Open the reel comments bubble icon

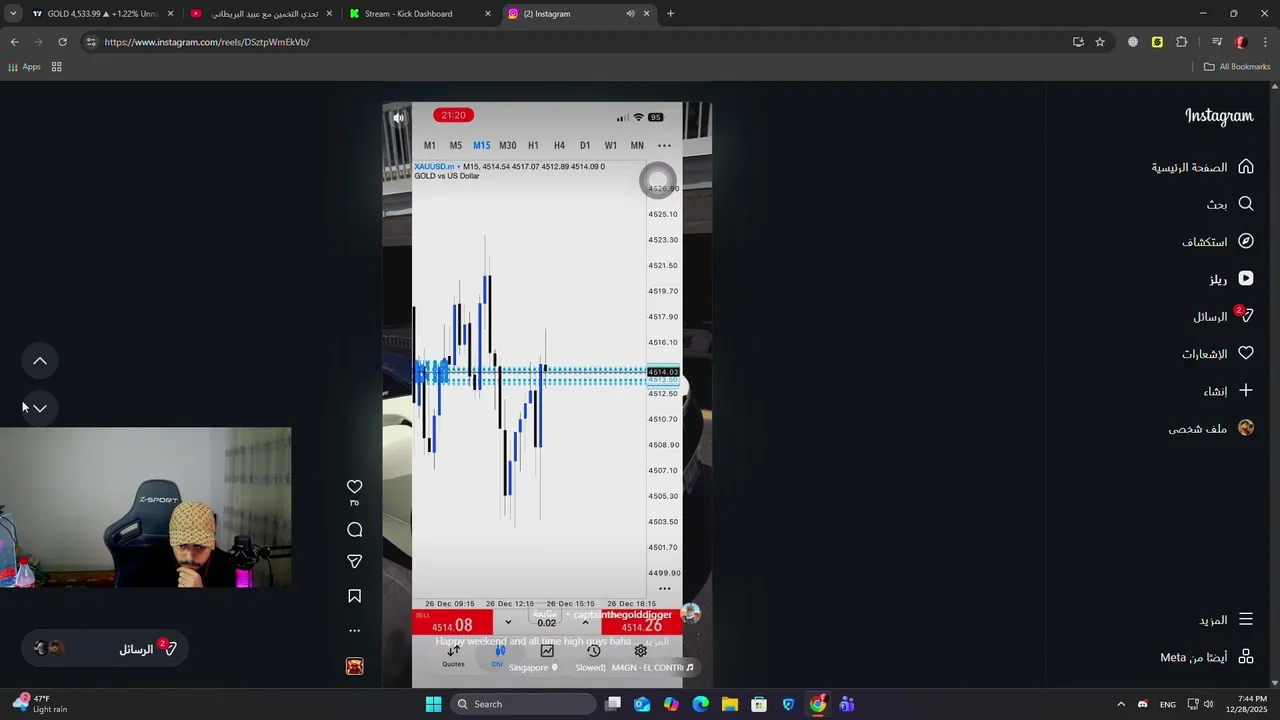(354, 530)
